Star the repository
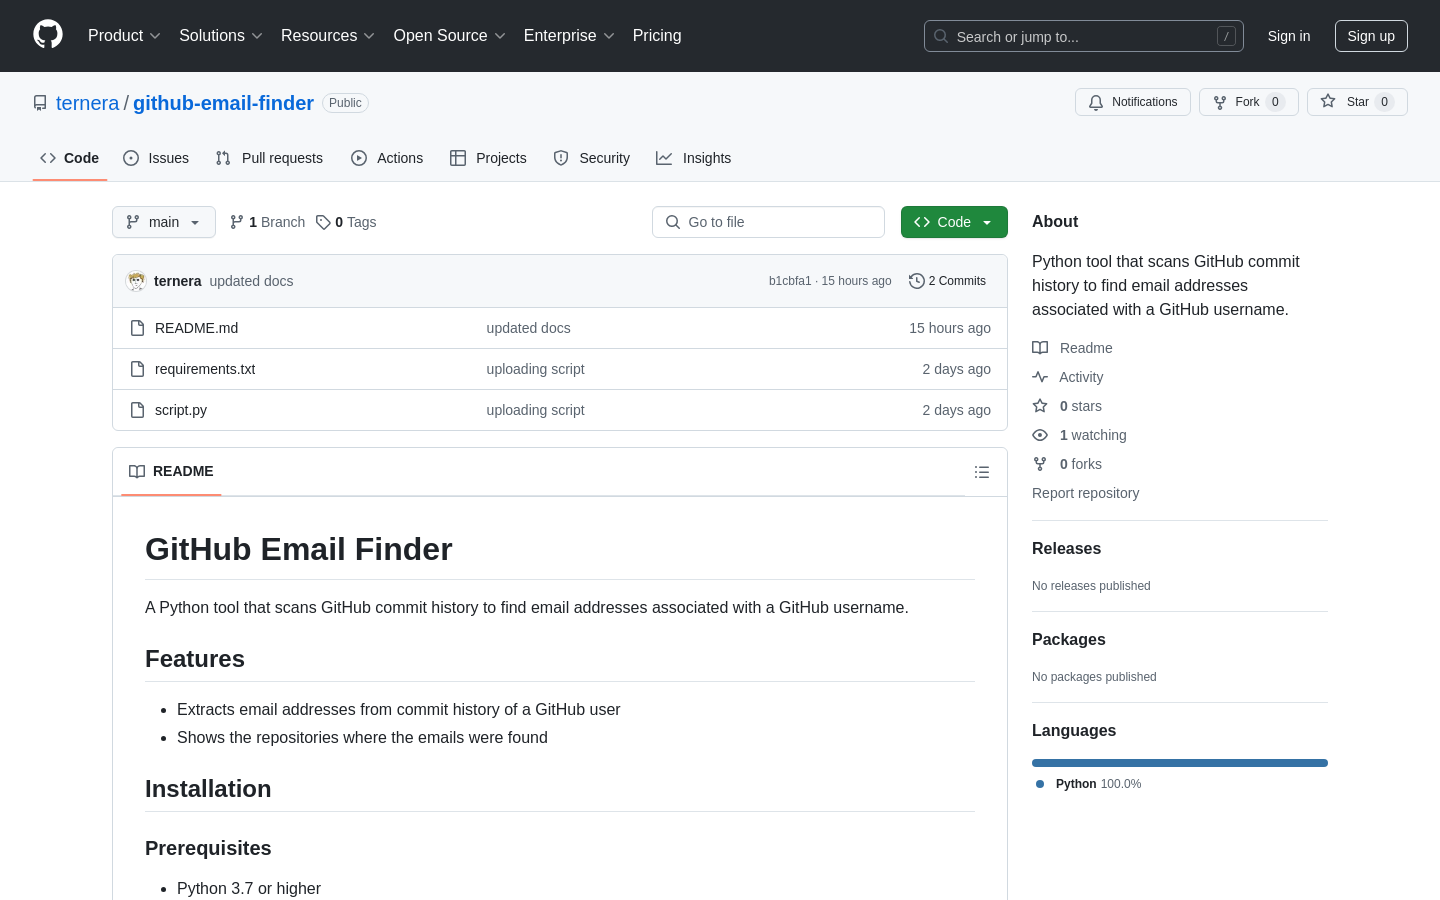The width and height of the screenshot is (1440, 900). point(1357,102)
